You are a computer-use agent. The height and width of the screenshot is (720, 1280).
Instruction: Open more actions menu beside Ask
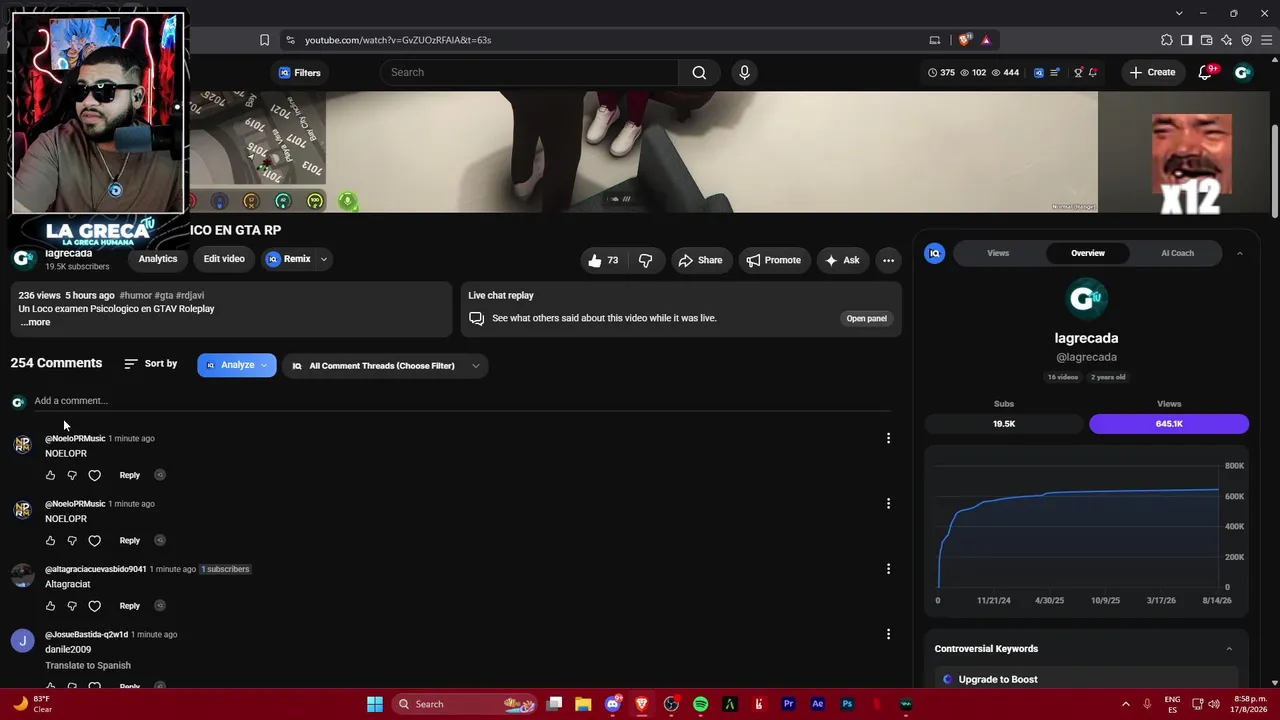click(x=888, y=260)
